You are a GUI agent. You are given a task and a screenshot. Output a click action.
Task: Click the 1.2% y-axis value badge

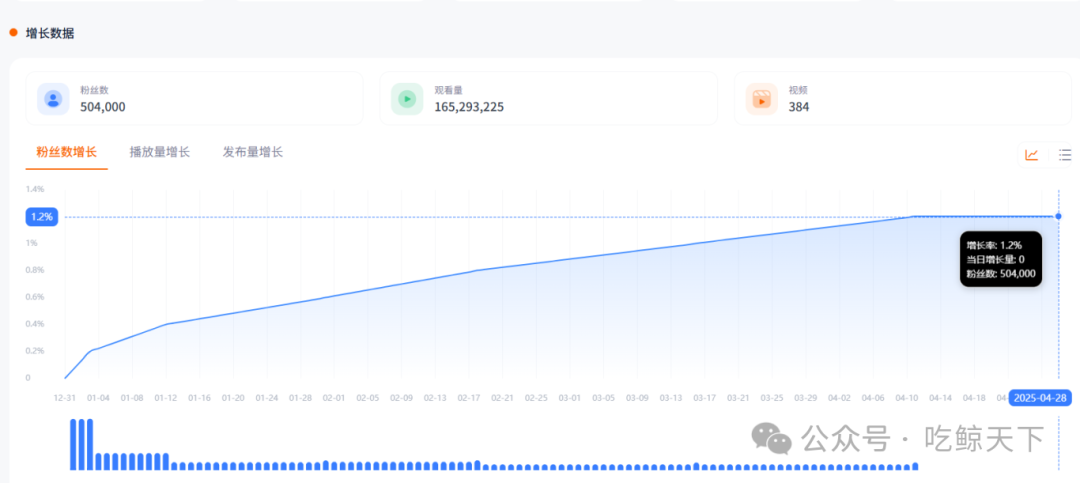42,217
